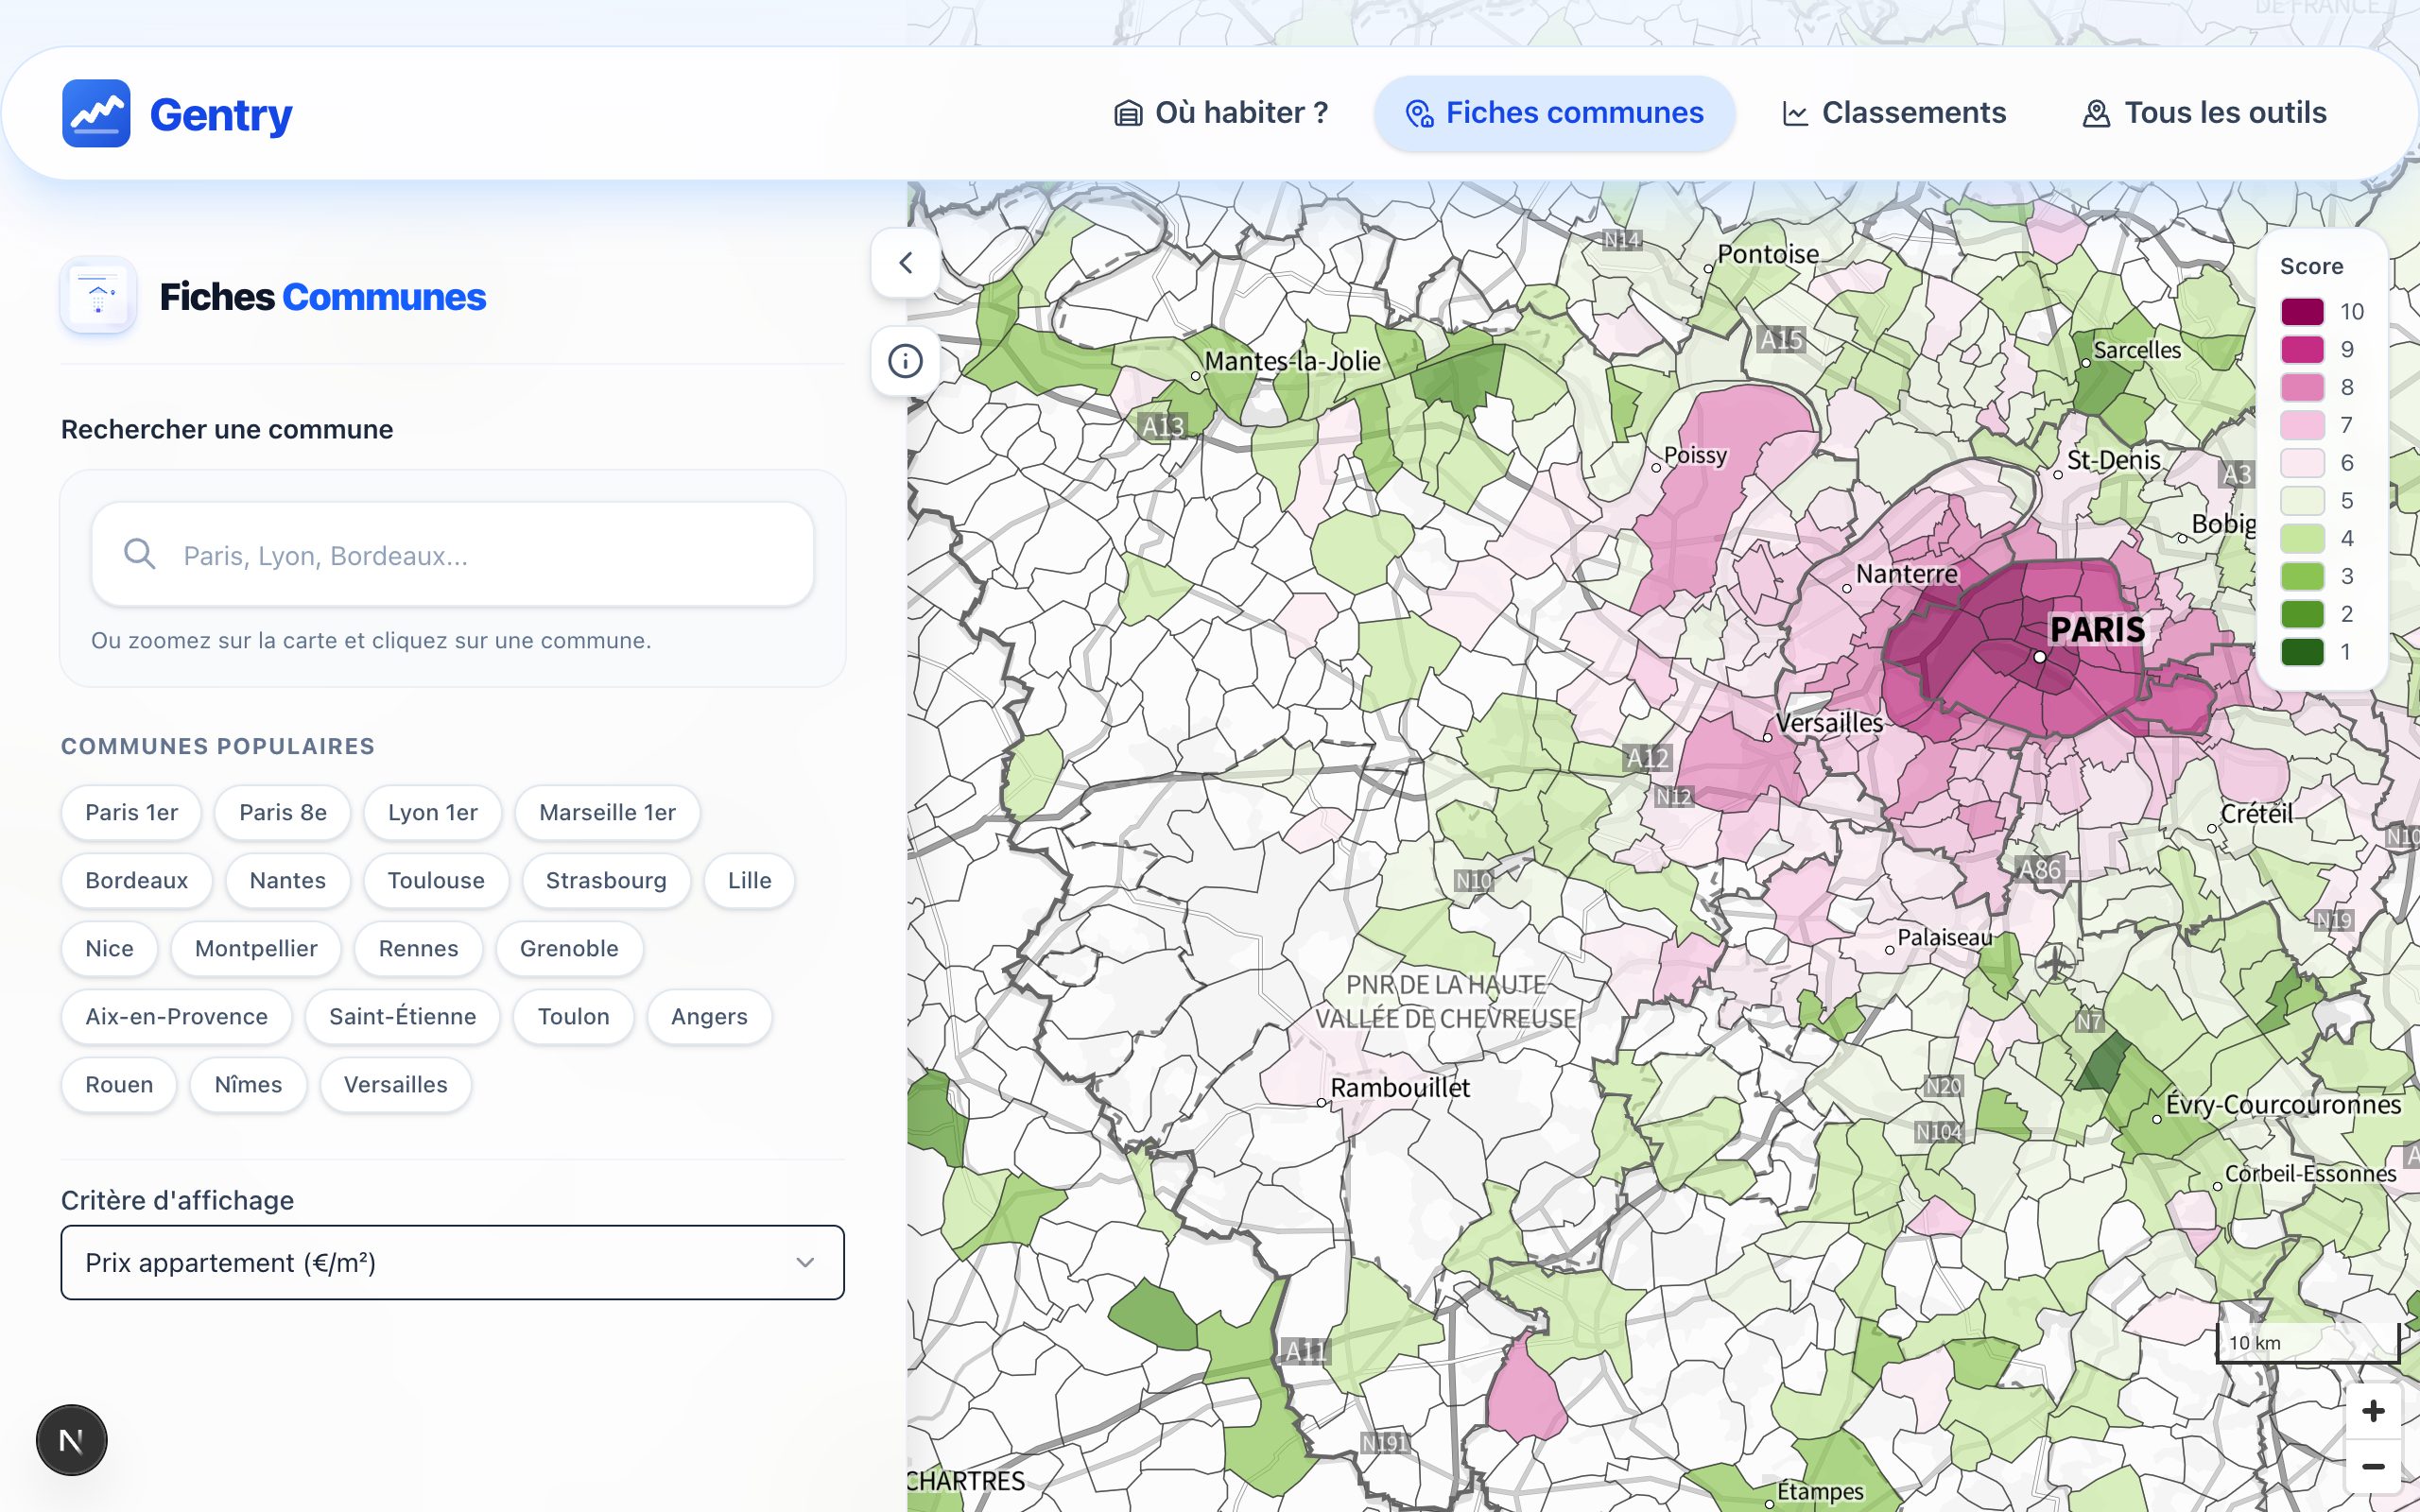Choose the Lille commune chip
This screenshot has width=2420, height=1512.
click(x=750, y=880)
